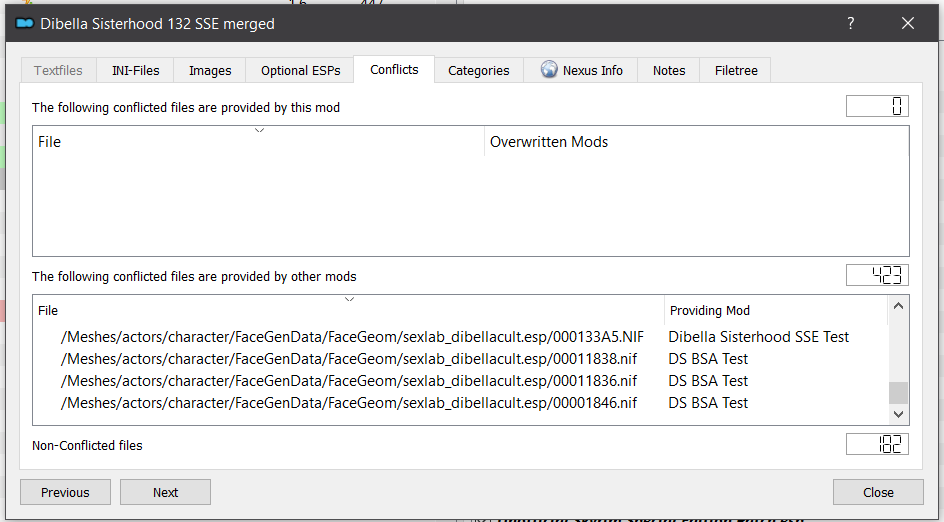Click the counter showing 423
Viewport: 944px width, 522px height.
tap(877, 275)
